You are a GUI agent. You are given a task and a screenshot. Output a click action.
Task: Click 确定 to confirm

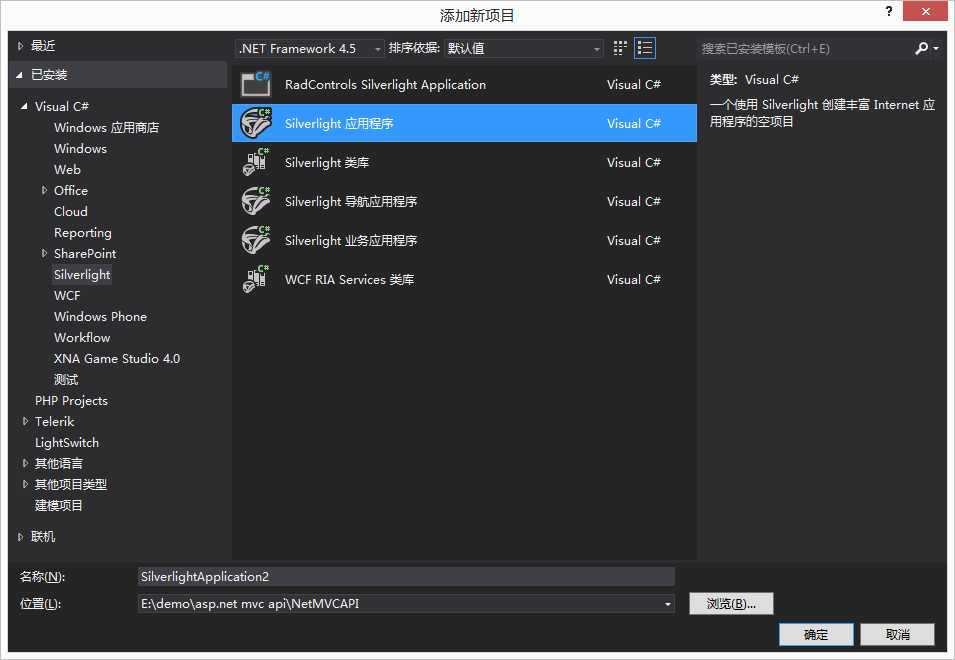[816, 634]
